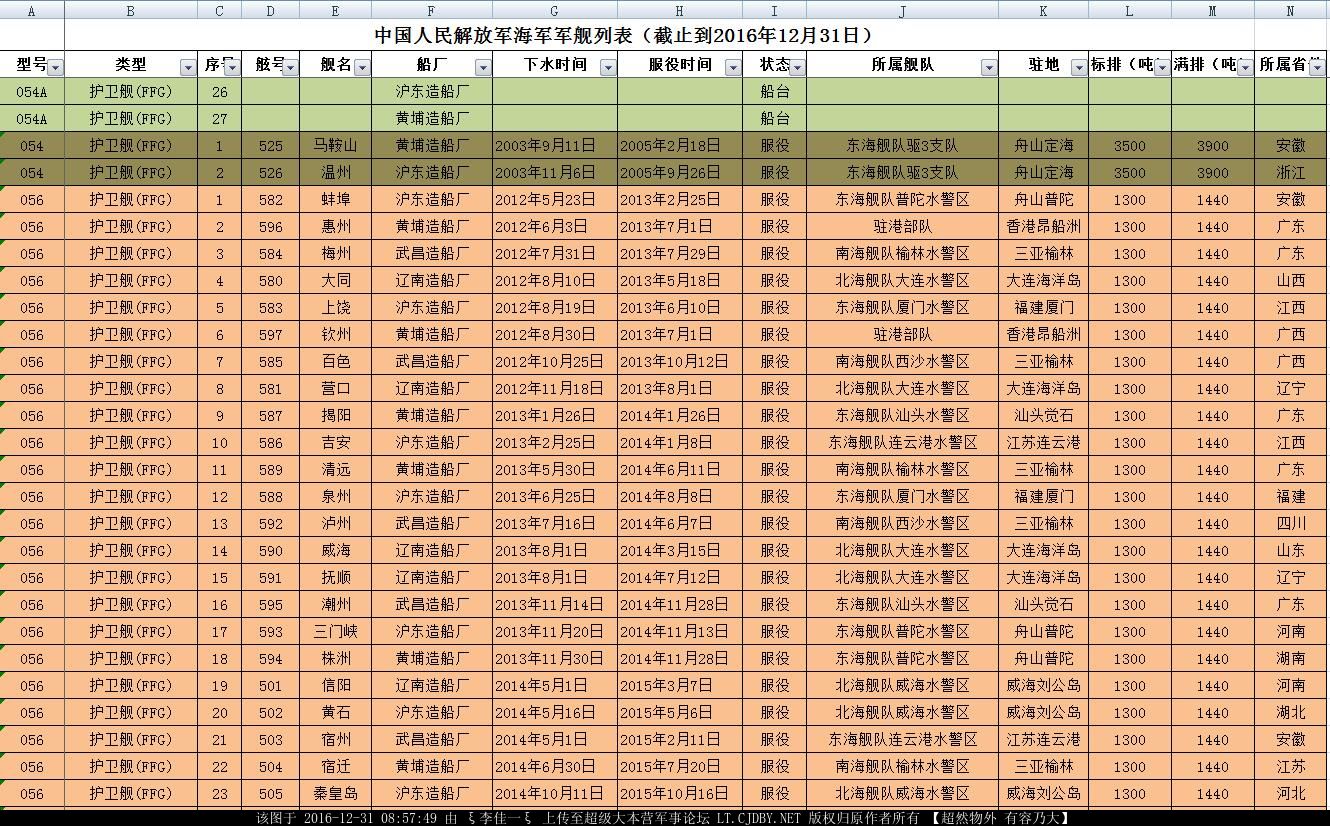
Task: Select sequence number cell 16
Action: [x=220, y=604]
